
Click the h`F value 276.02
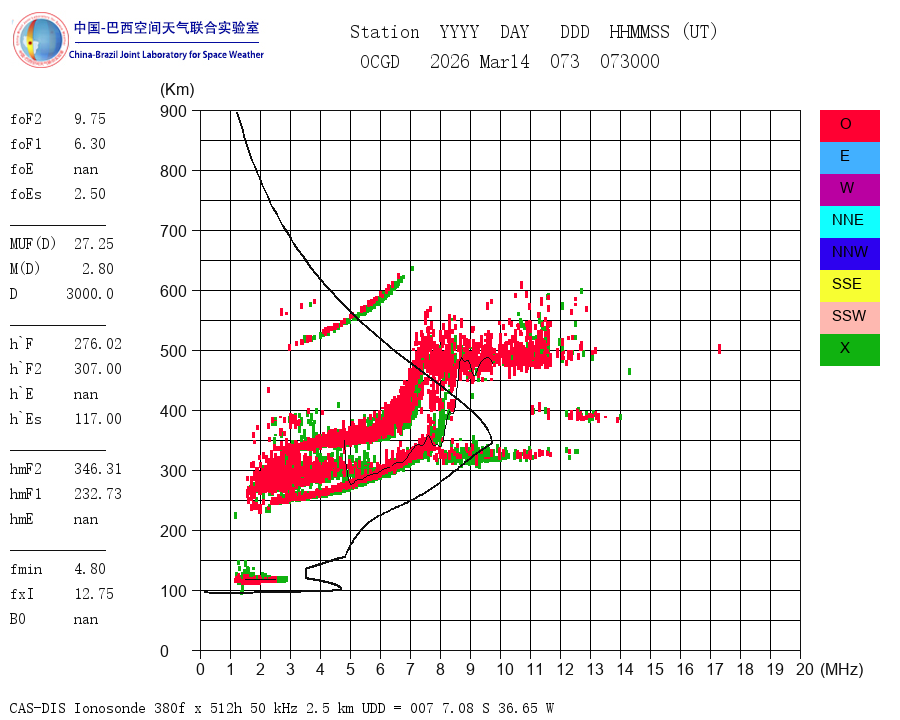click(98, 343)
